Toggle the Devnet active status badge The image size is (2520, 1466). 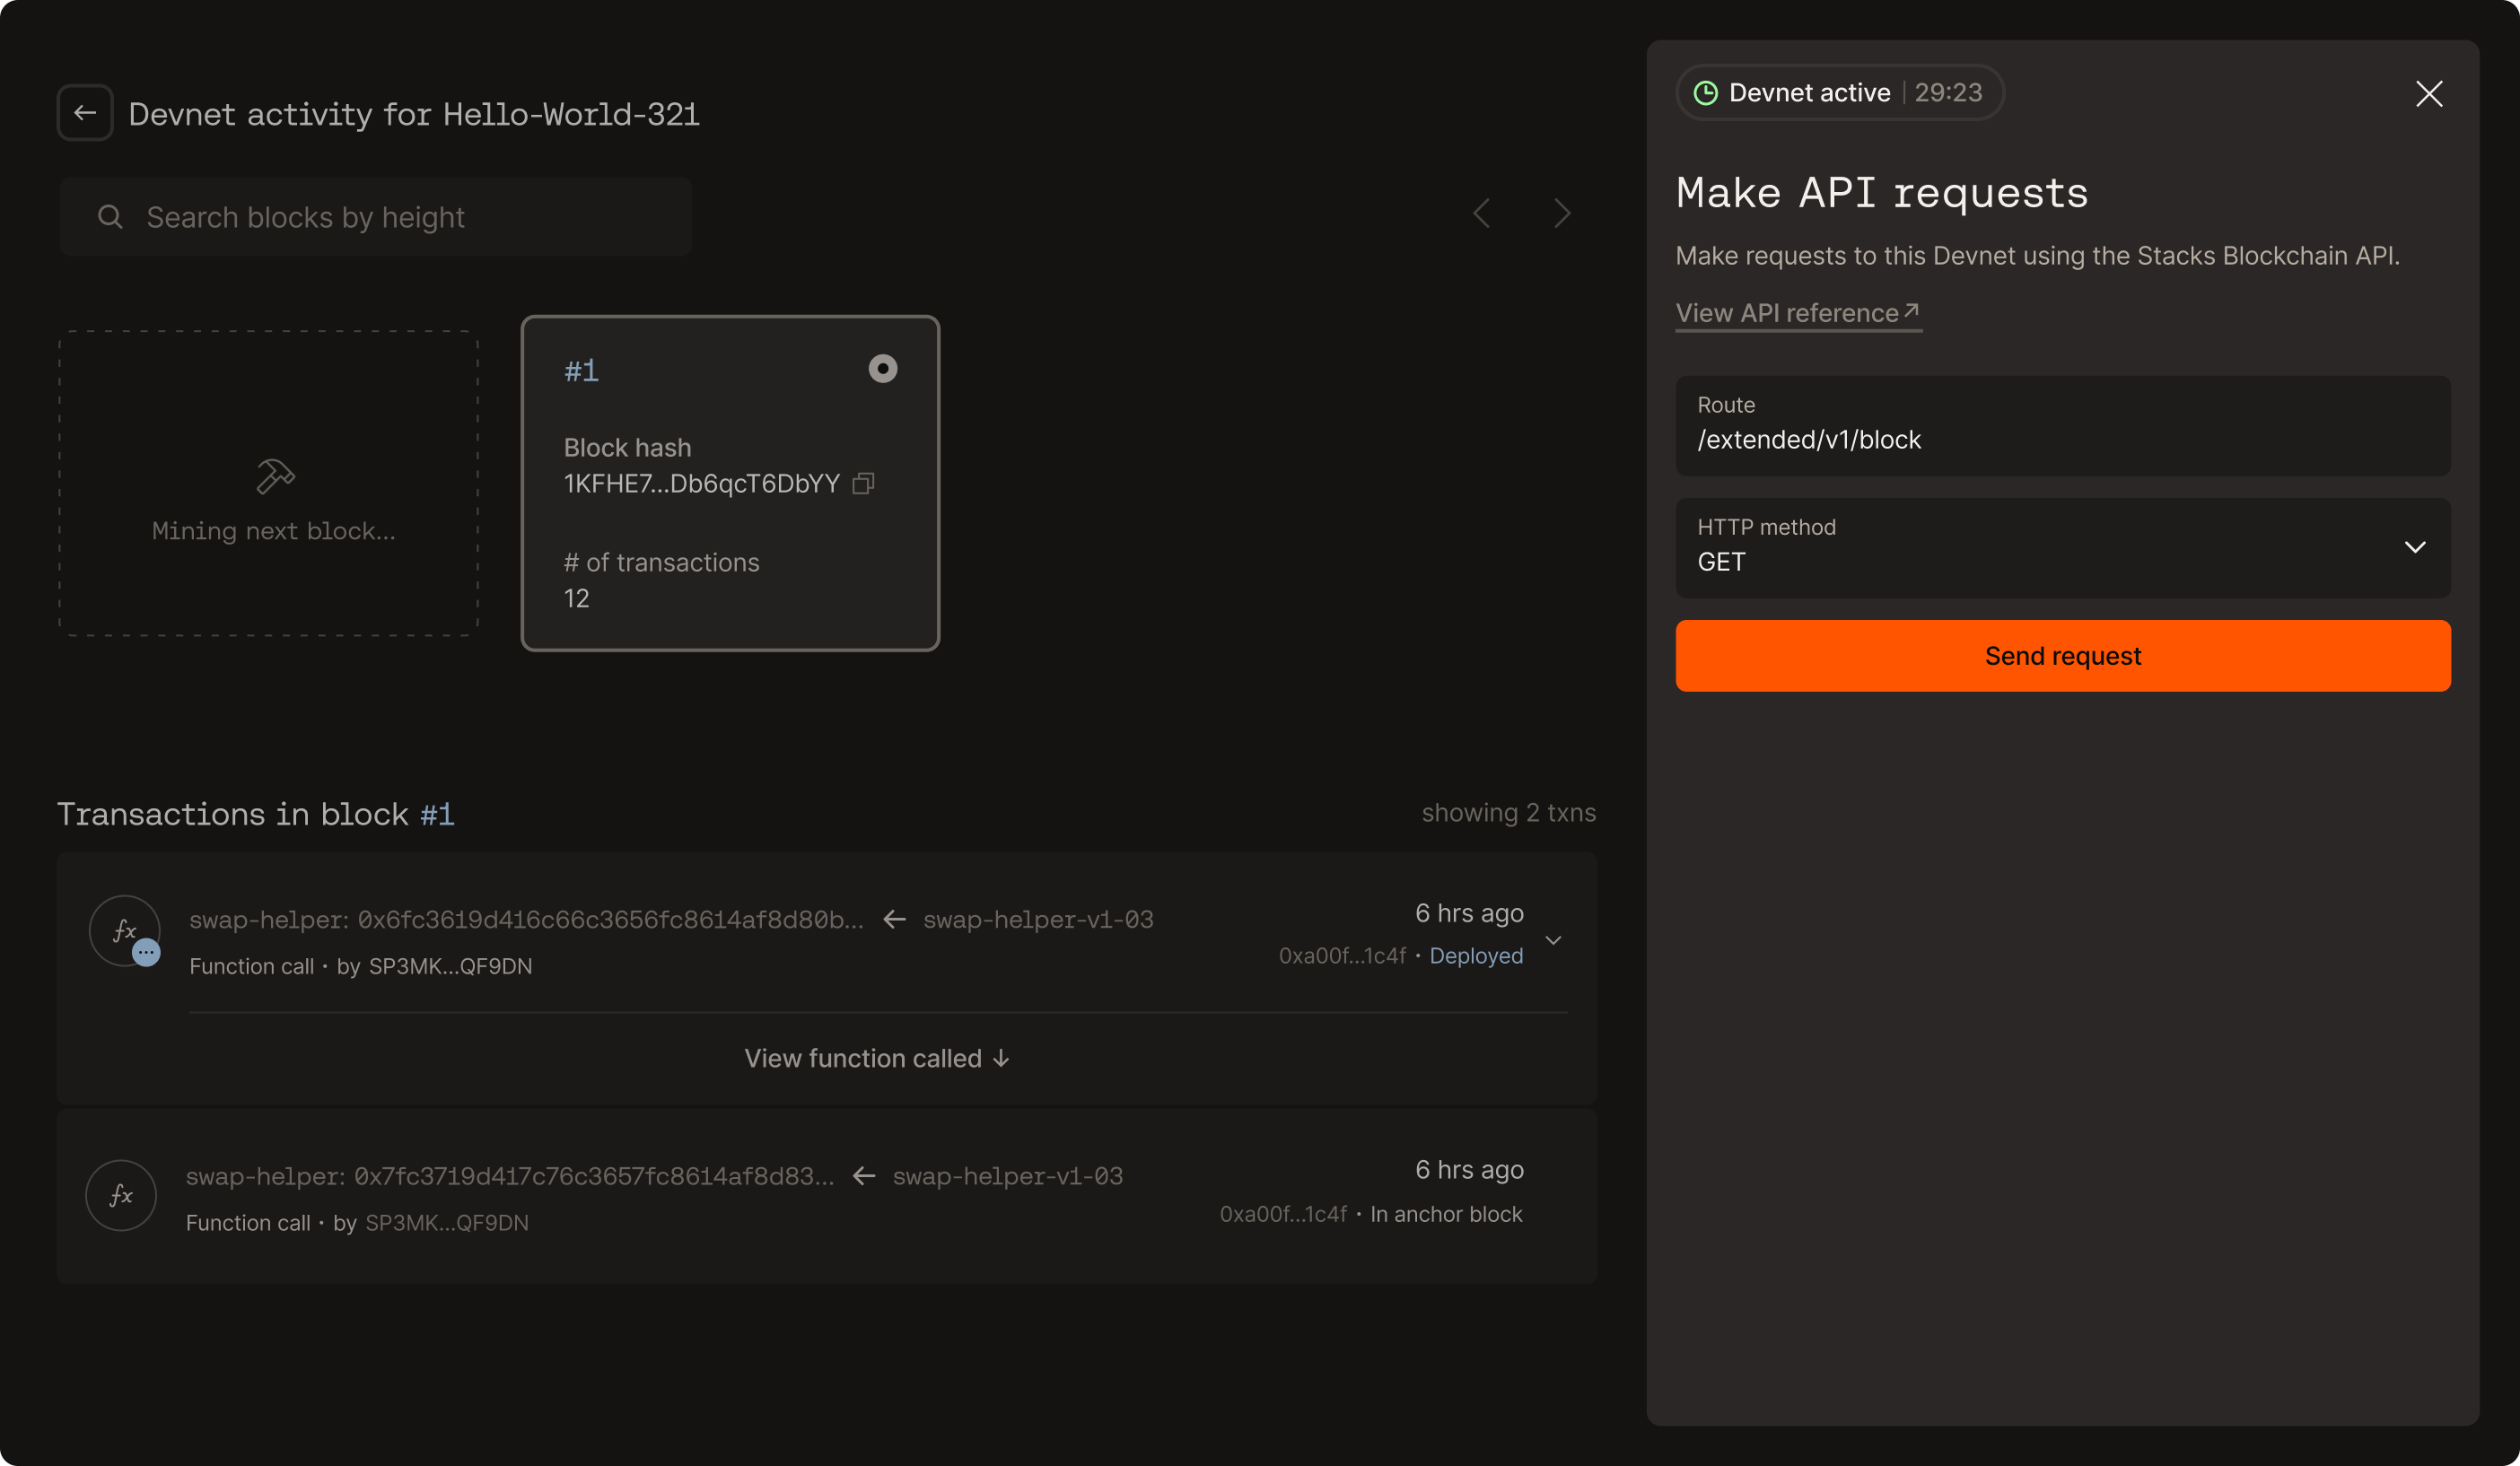pos(1838,92)
